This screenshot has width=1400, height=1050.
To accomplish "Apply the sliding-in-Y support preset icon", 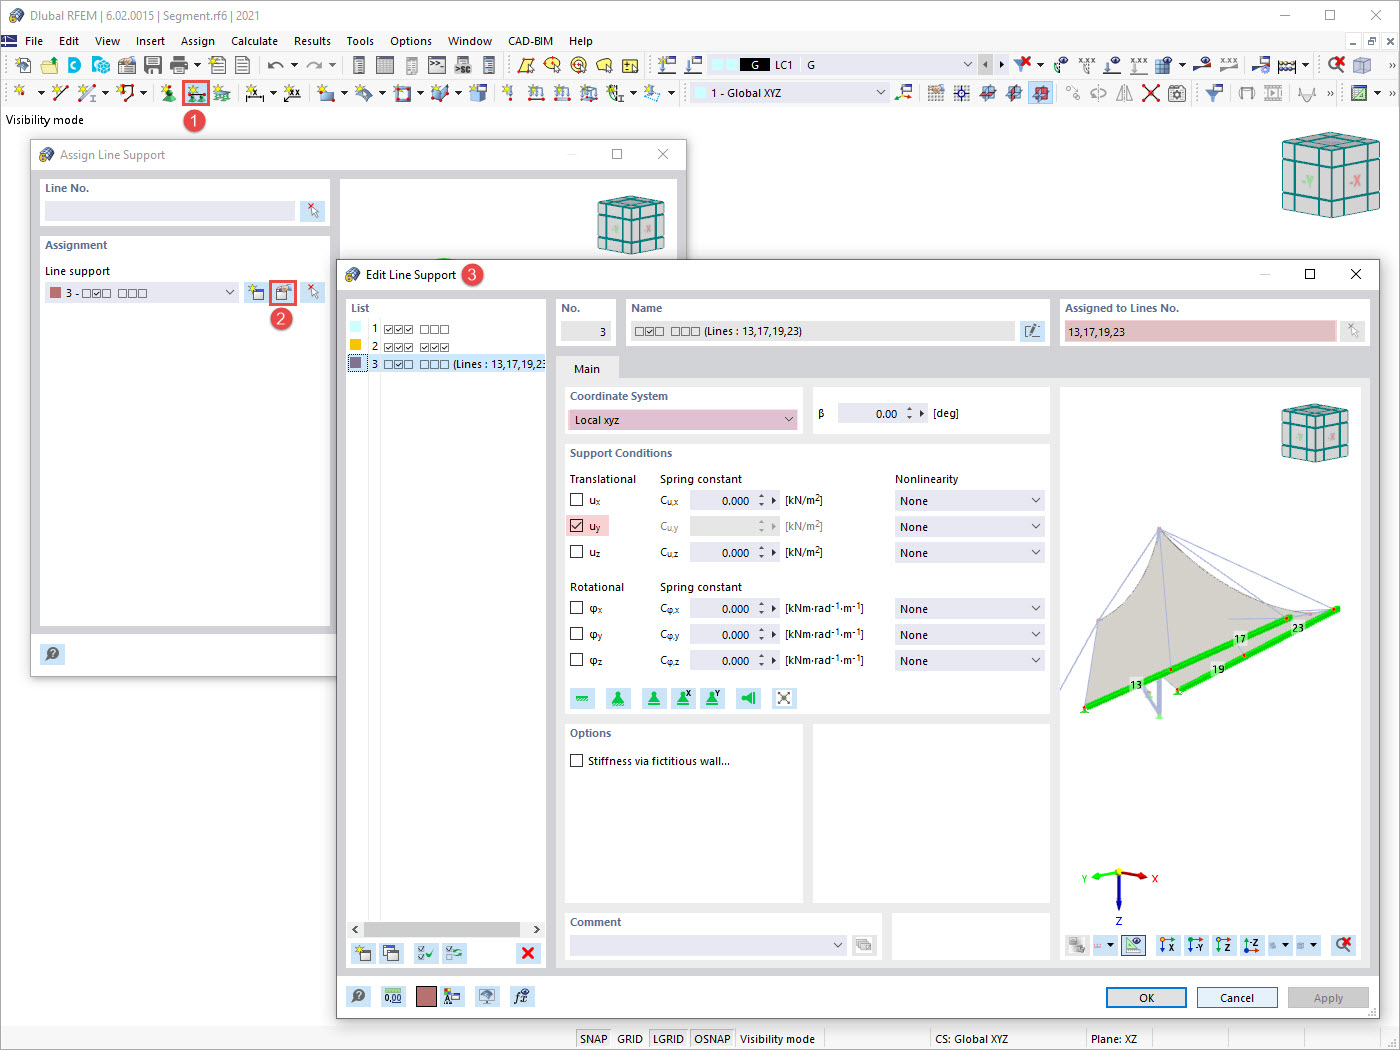I will point(713,698).
